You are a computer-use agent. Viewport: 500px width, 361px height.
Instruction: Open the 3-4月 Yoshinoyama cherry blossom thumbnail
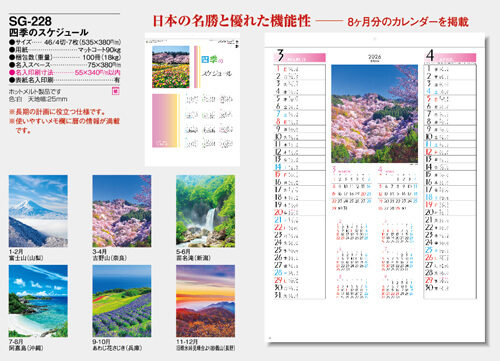[x=122, y=211]
